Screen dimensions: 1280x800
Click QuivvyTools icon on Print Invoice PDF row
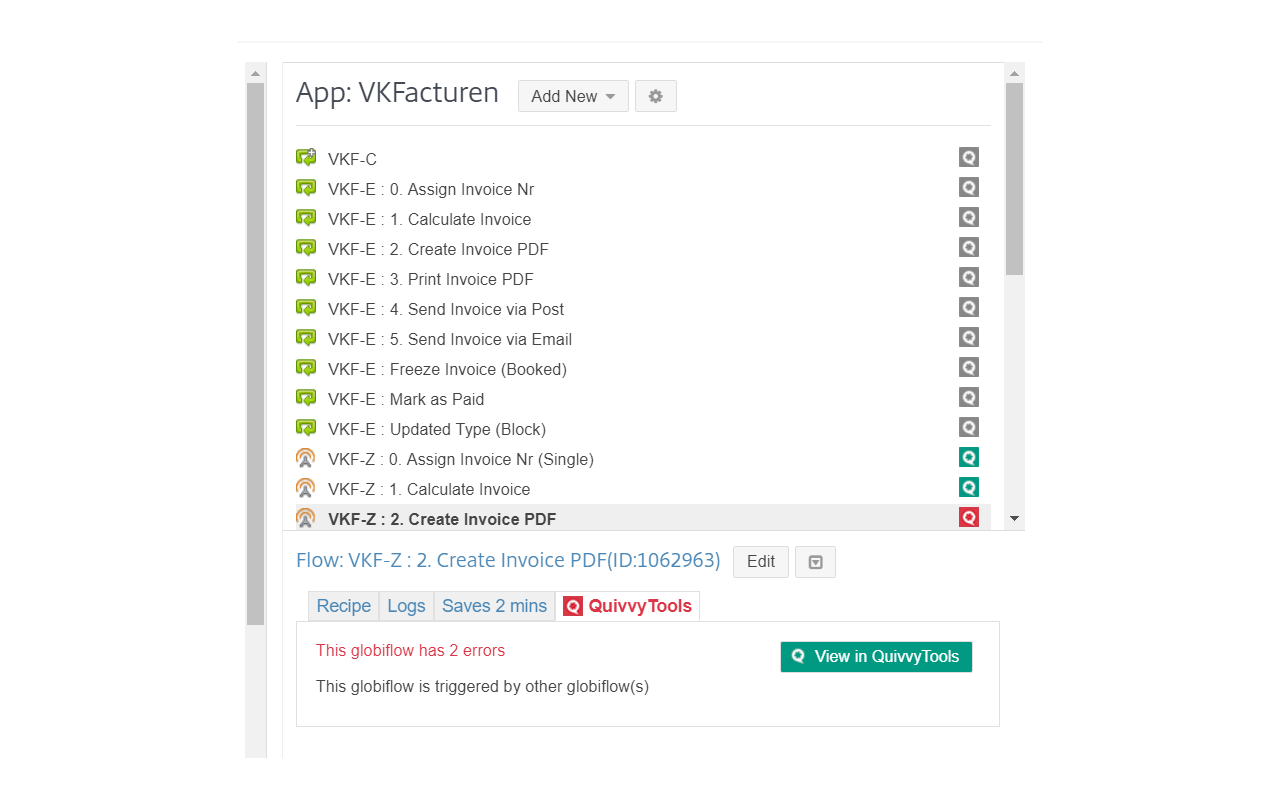969,277
